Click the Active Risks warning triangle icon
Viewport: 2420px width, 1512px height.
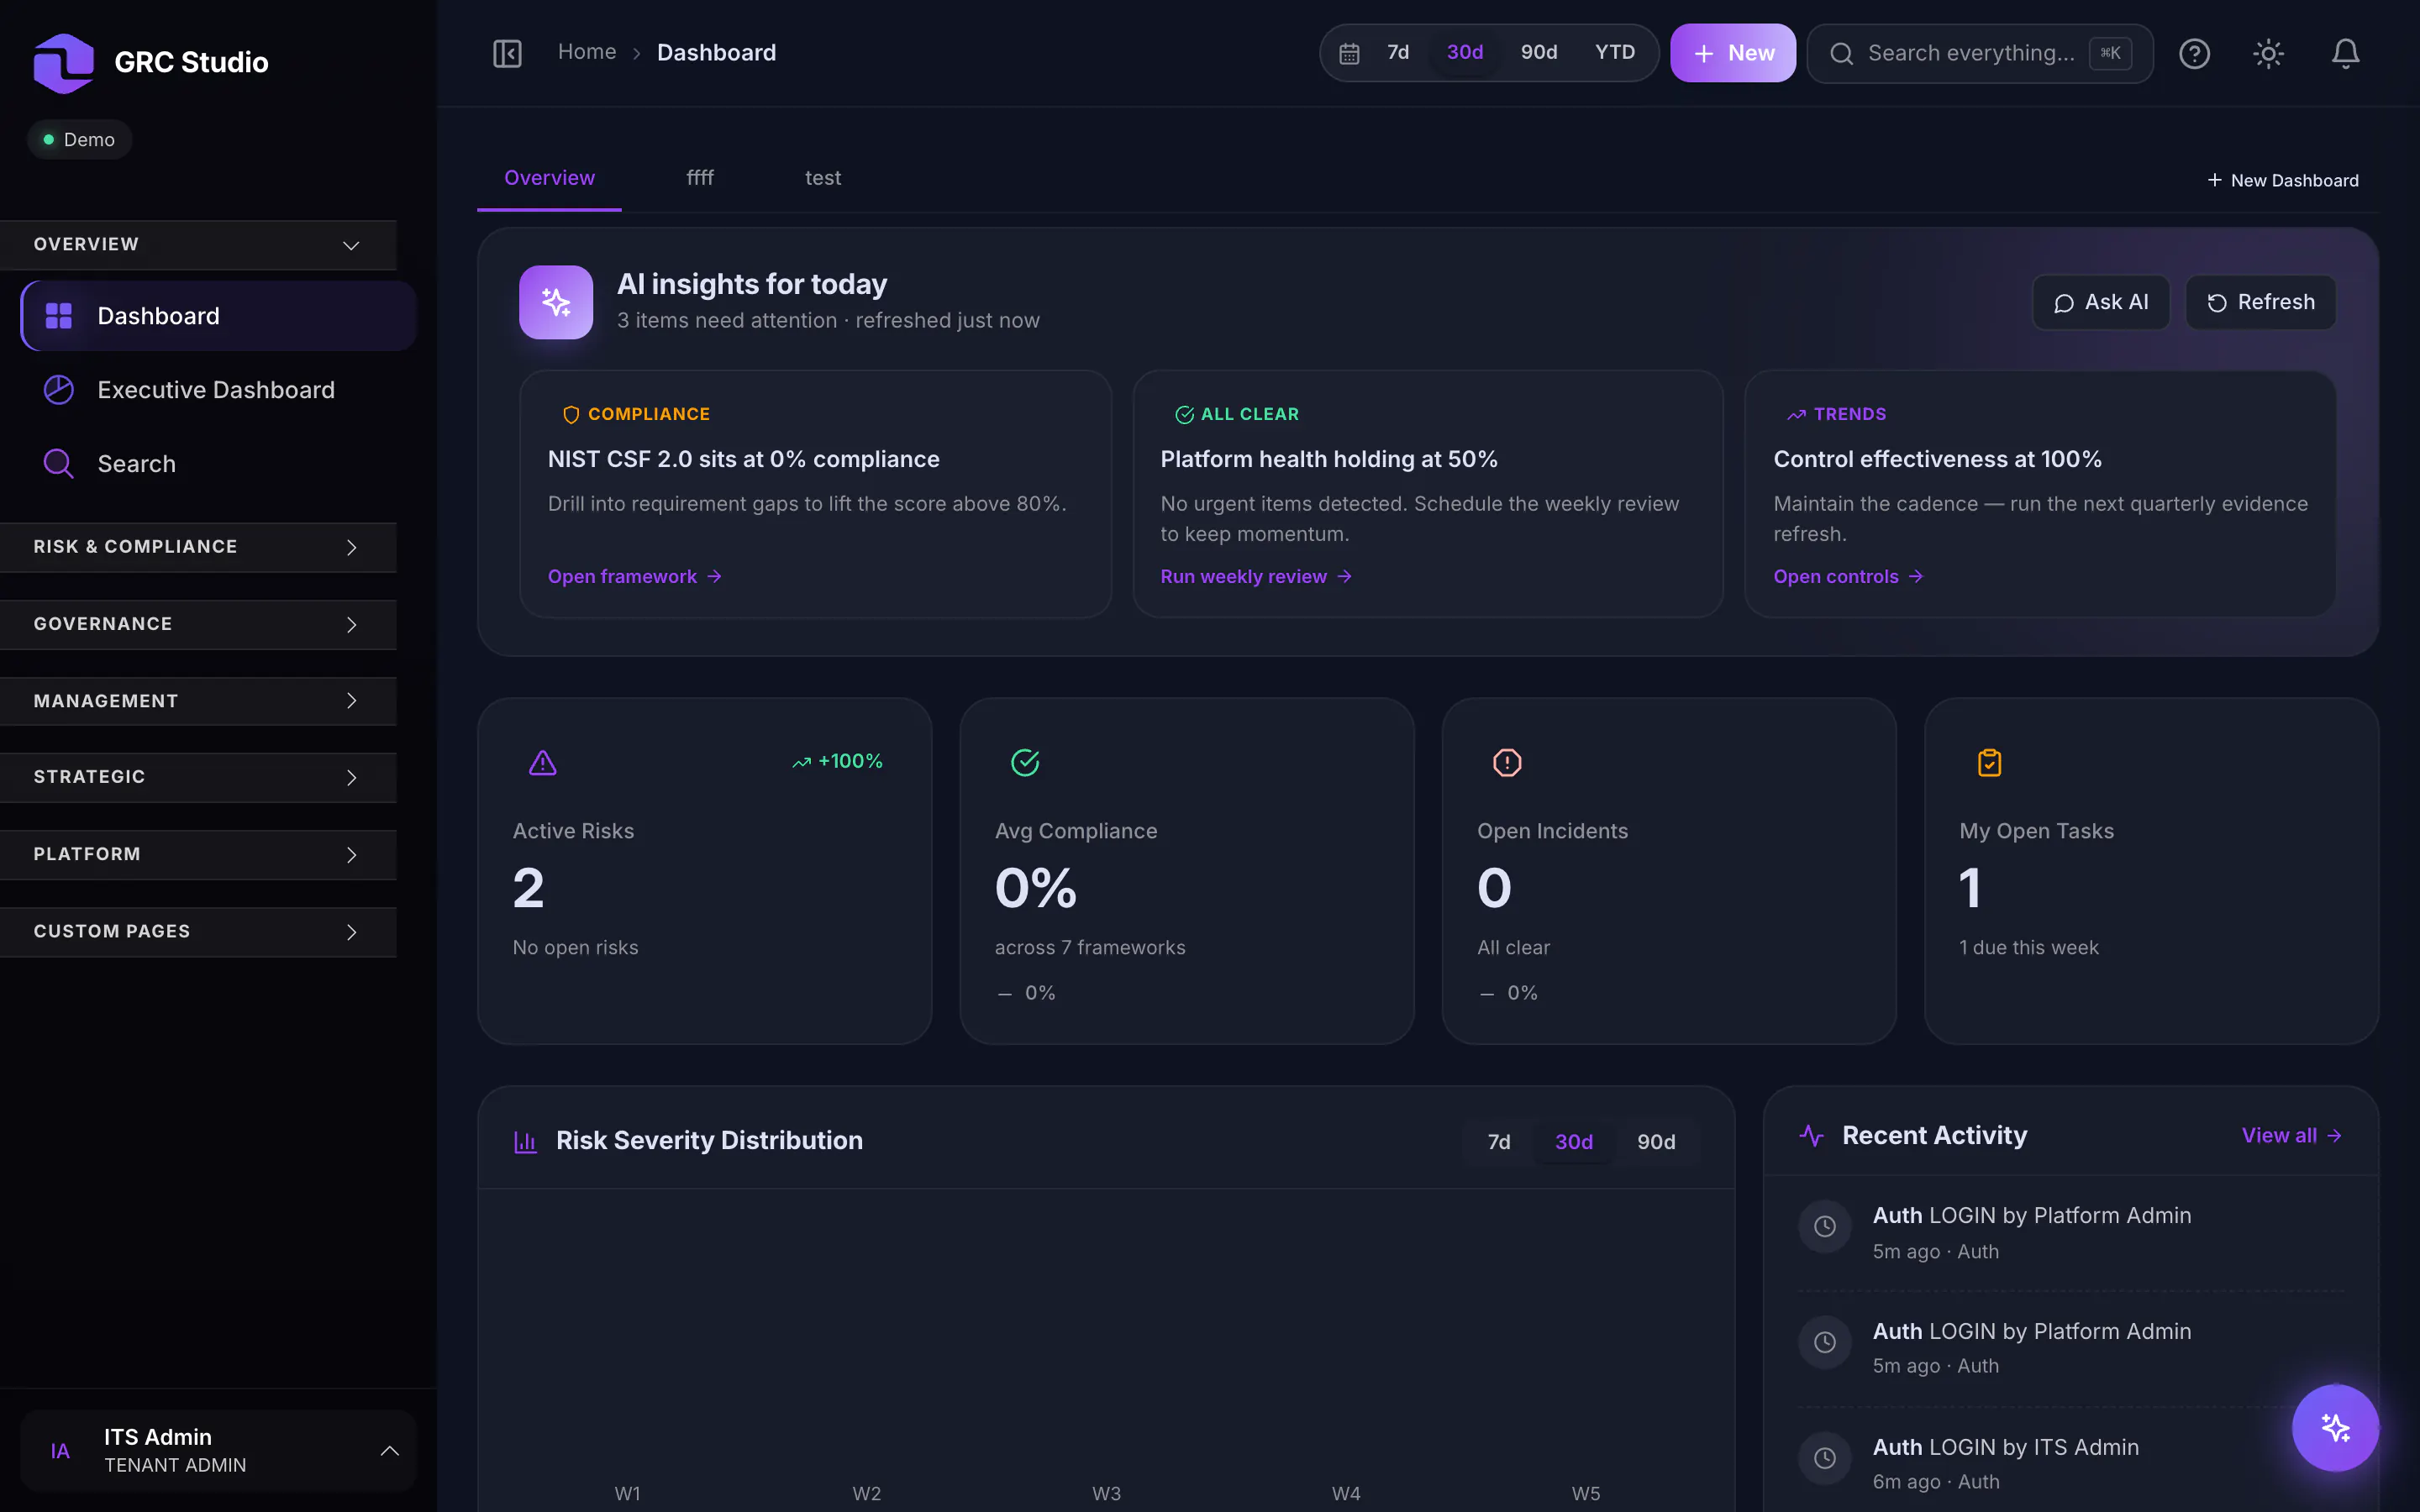[x=542, y=763]
